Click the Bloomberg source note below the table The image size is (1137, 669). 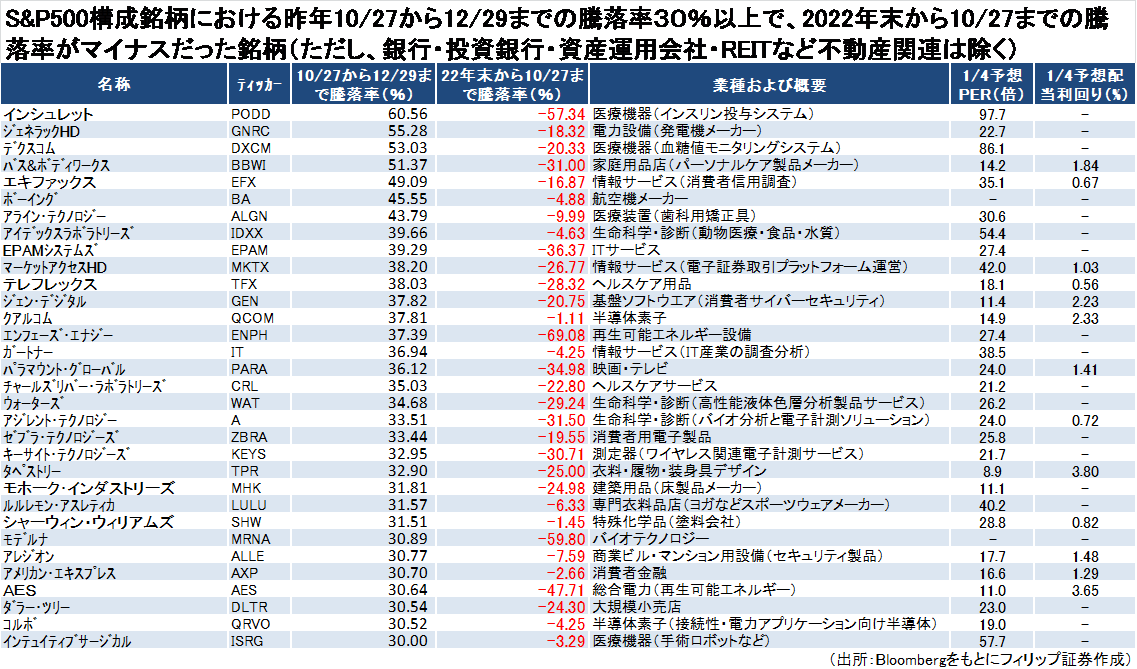pos(980,660)
